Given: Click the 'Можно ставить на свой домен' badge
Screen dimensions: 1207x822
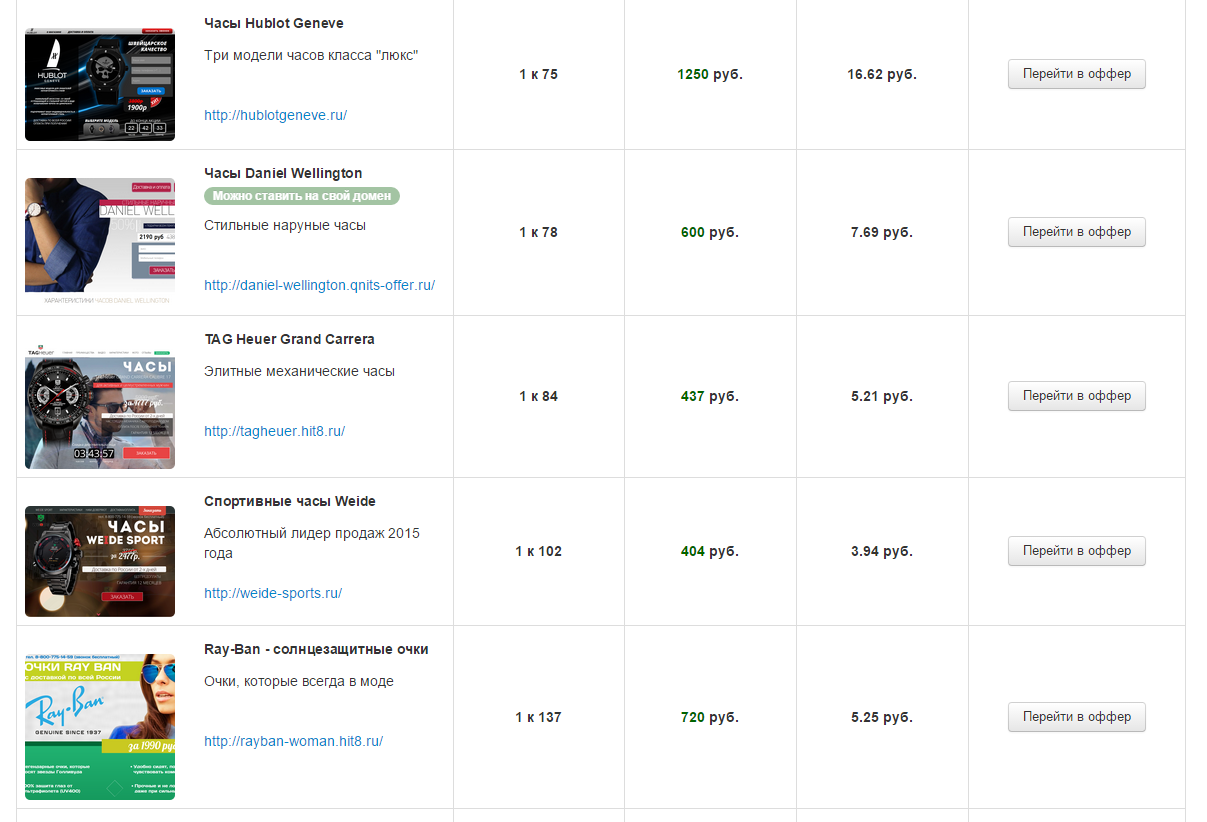Looking at the screenshot, I should [x=302, y=196].
